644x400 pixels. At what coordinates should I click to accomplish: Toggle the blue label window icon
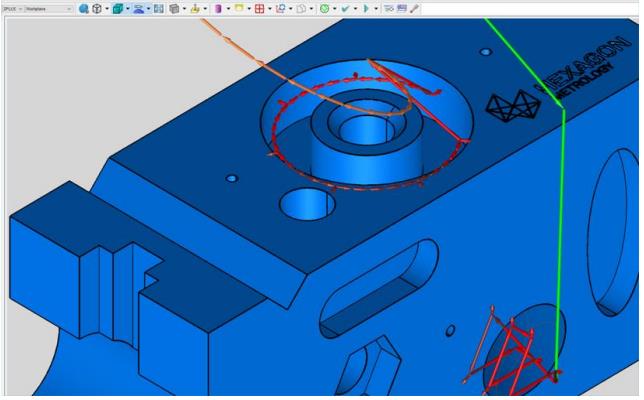pos(401,7)
